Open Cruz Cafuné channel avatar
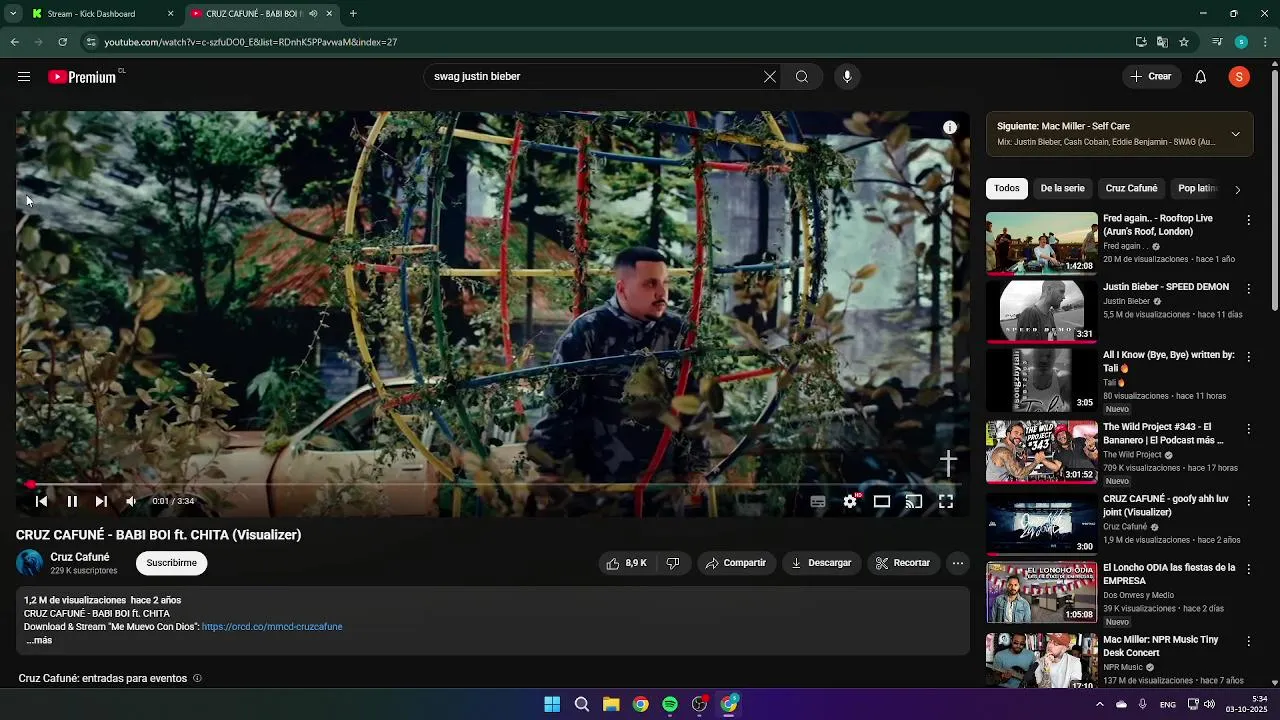This screenshot has width=1280, height=720. coord(30,563)
